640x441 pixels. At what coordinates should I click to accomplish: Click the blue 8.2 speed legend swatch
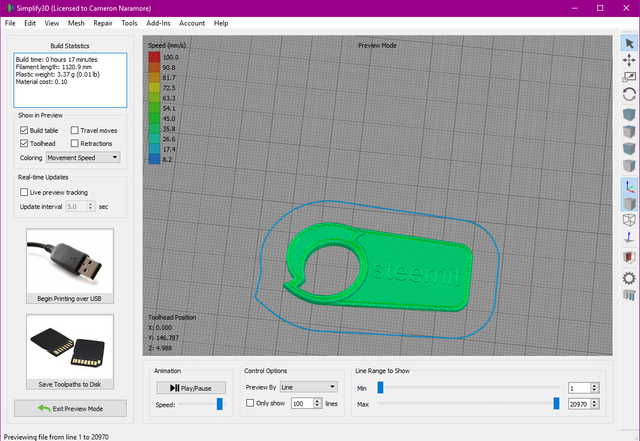point(154,159)
